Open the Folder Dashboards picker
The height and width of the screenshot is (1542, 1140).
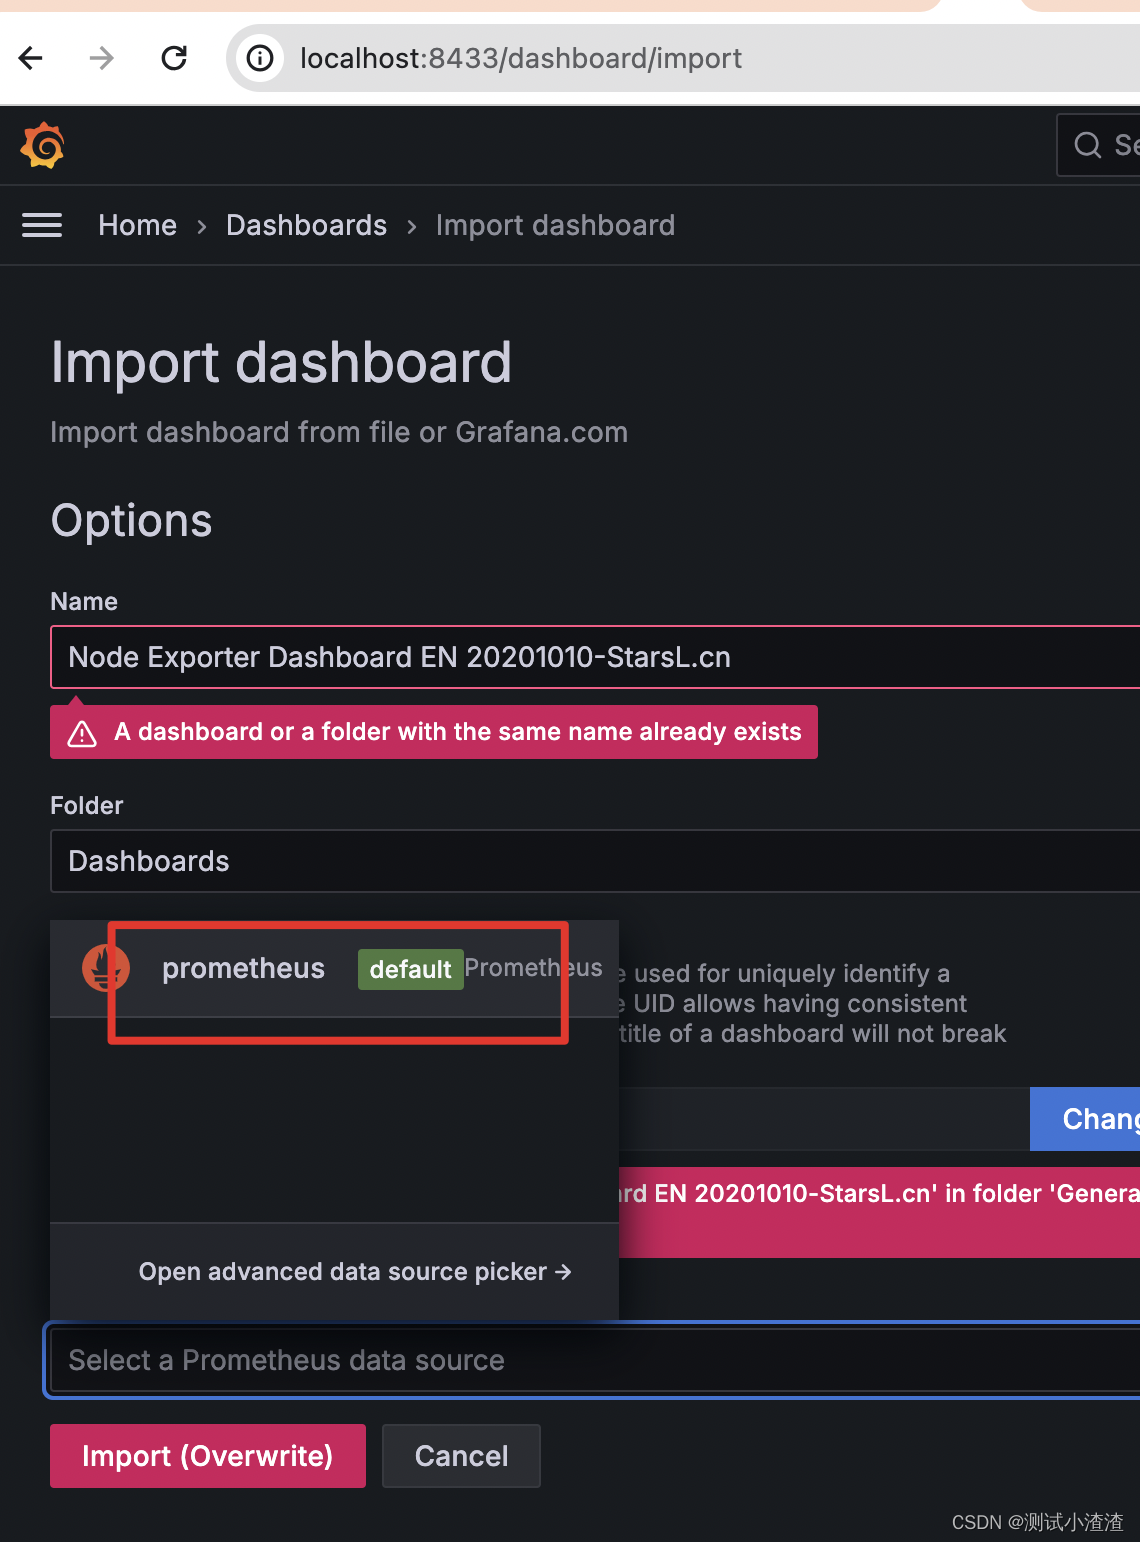(595, 861)
